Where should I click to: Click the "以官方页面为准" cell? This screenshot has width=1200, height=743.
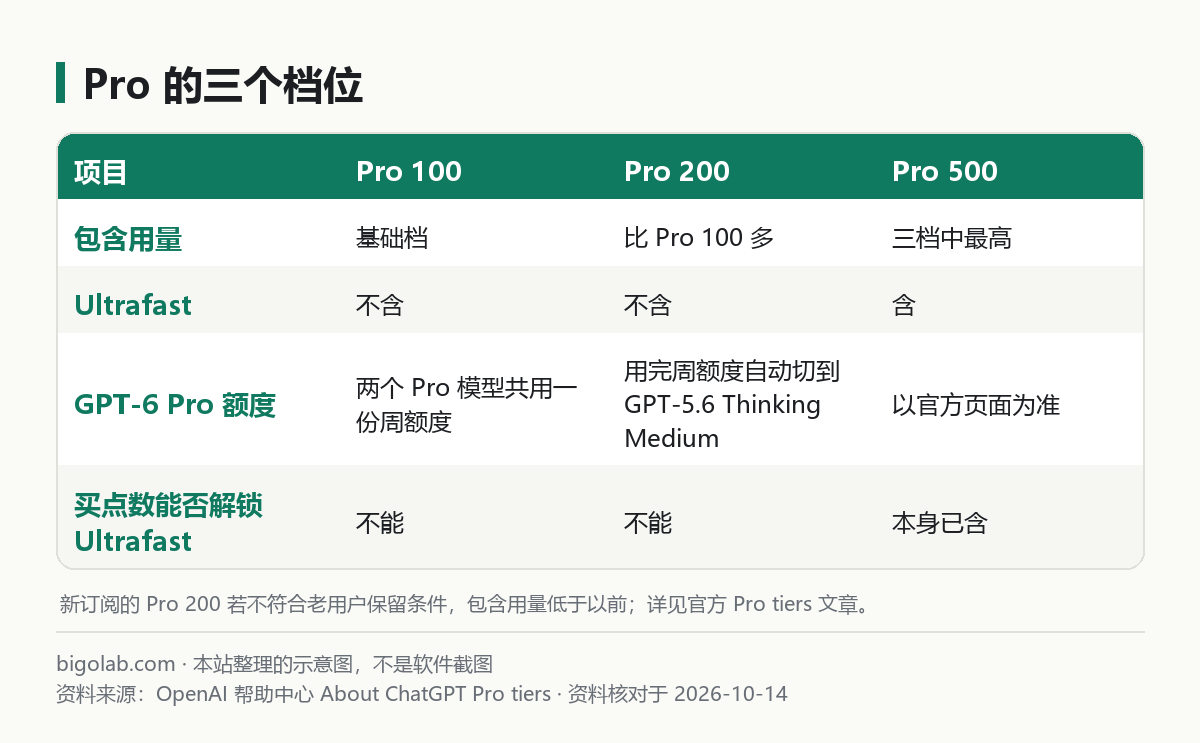976,405
